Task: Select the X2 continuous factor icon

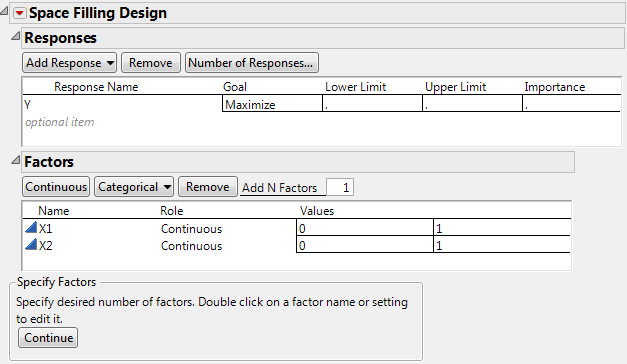Action: 31,244
